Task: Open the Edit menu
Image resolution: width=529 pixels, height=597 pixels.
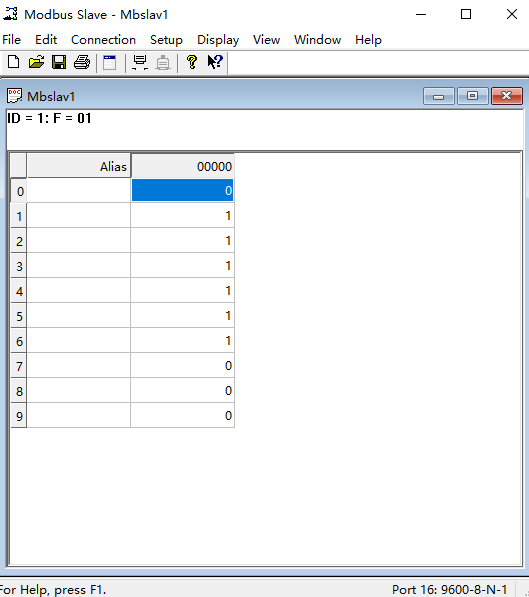Action: (x=46, y=40)
